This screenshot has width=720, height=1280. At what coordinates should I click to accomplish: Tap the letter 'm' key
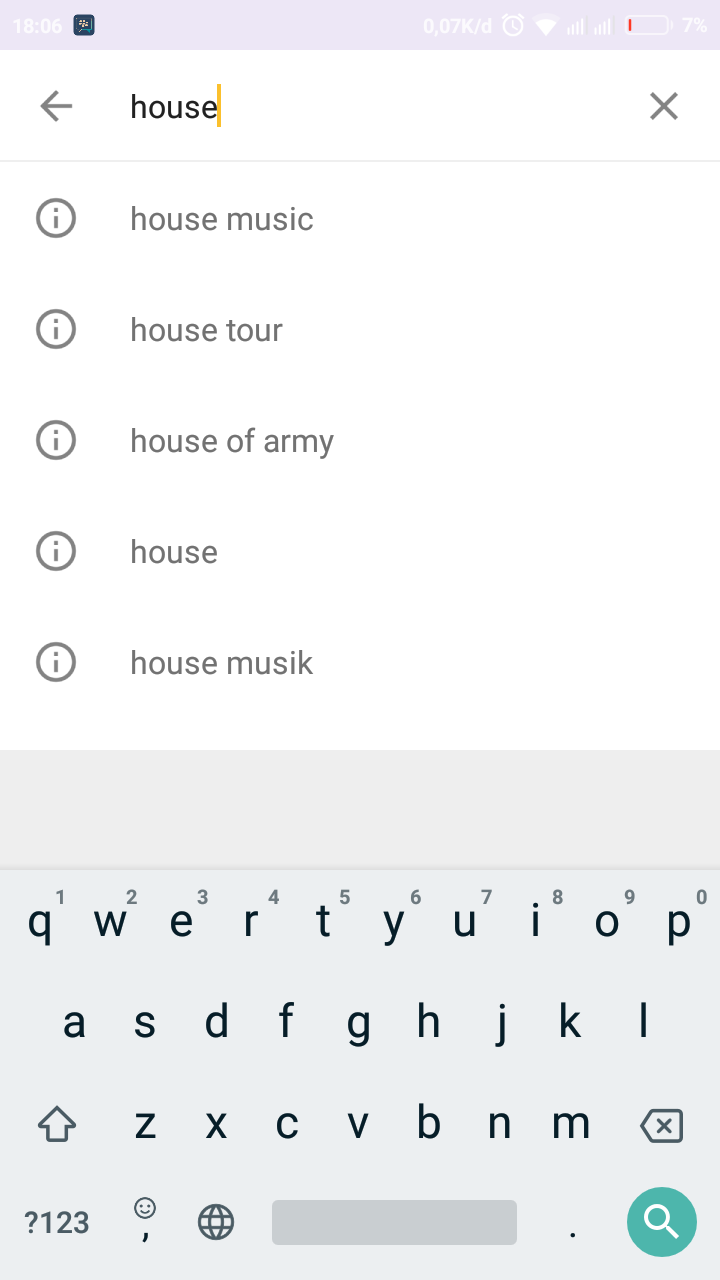[571, 1125]
